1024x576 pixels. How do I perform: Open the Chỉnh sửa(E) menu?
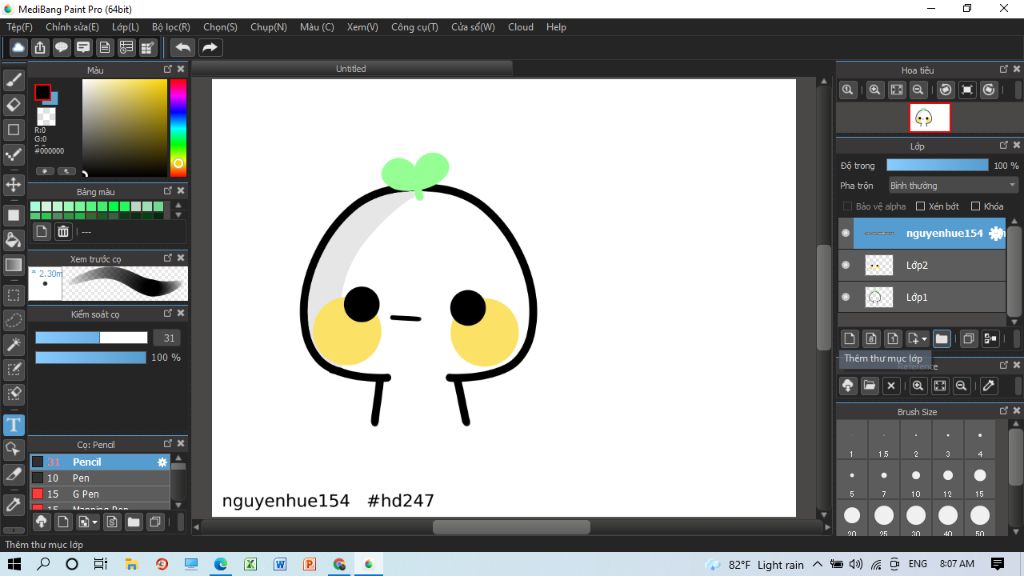coord(72,27)
